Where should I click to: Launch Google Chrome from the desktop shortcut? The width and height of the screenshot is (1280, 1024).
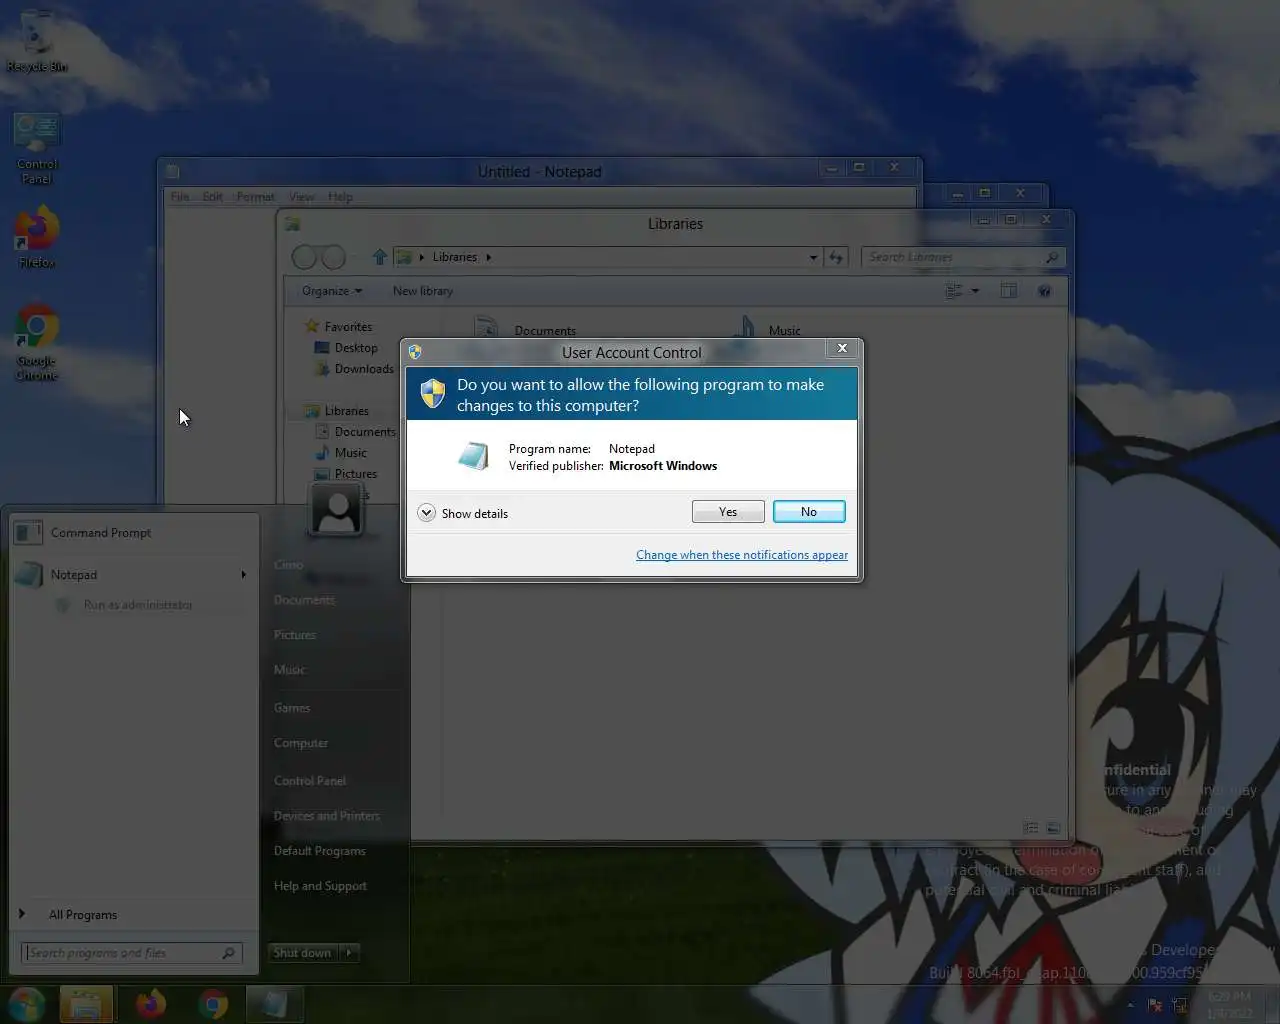(x=37, y=342)
